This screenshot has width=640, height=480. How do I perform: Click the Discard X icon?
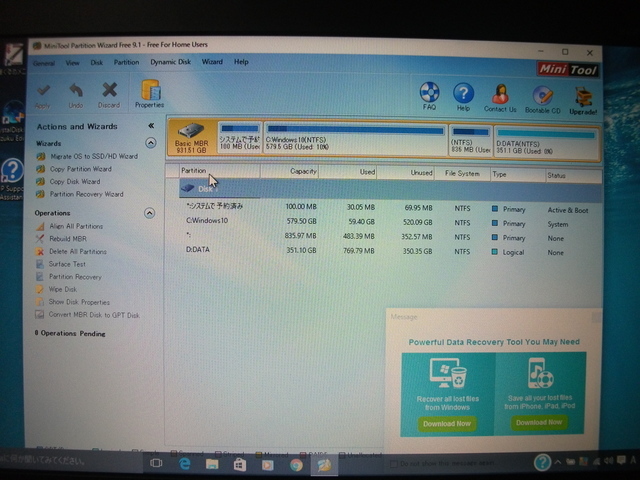click(109, 90)
